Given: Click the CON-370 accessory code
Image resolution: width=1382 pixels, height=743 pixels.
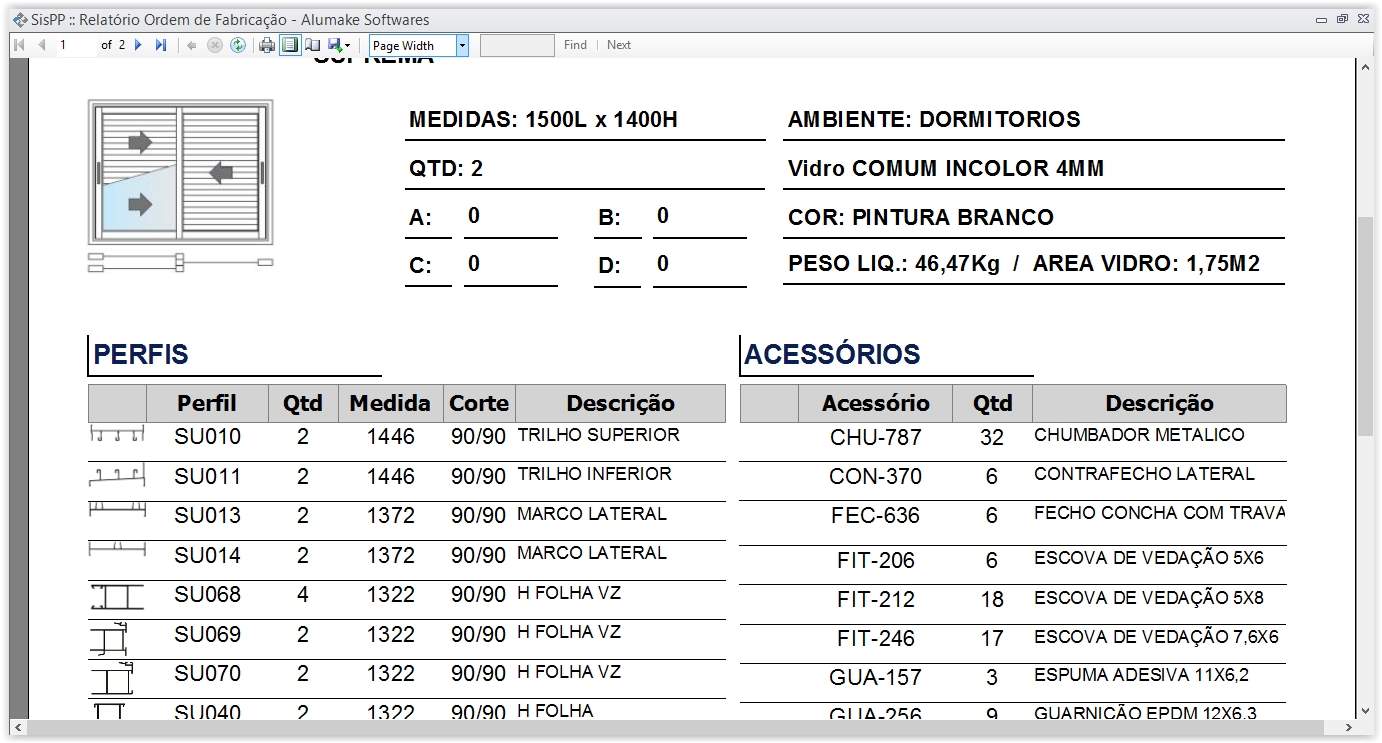Looking at the screenshot, I should [875, 477].
